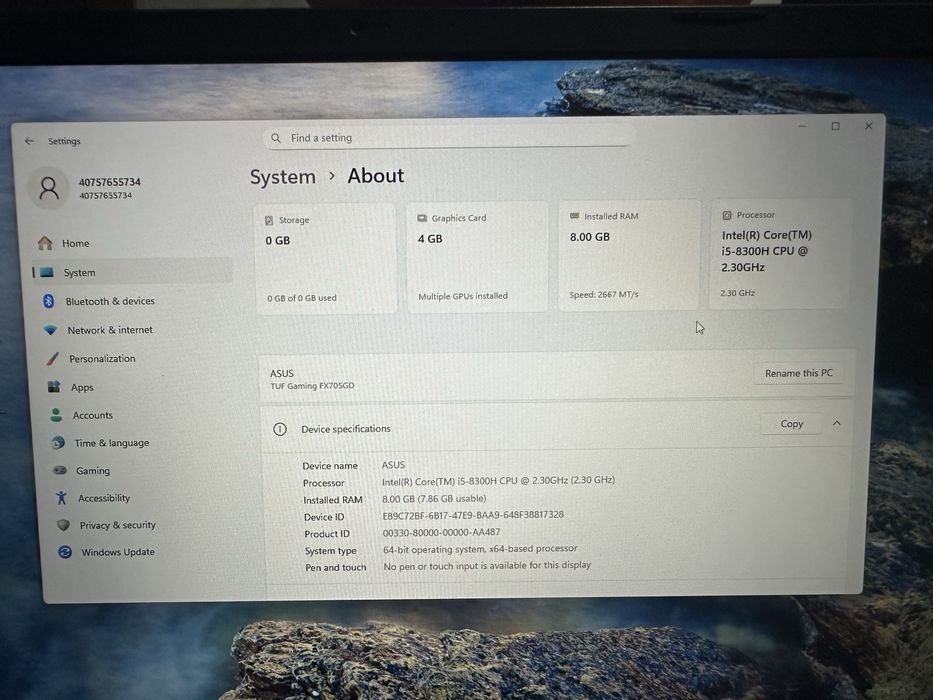Click Installed RAM value 8.00 GB usable

click(x=434, y=499)
